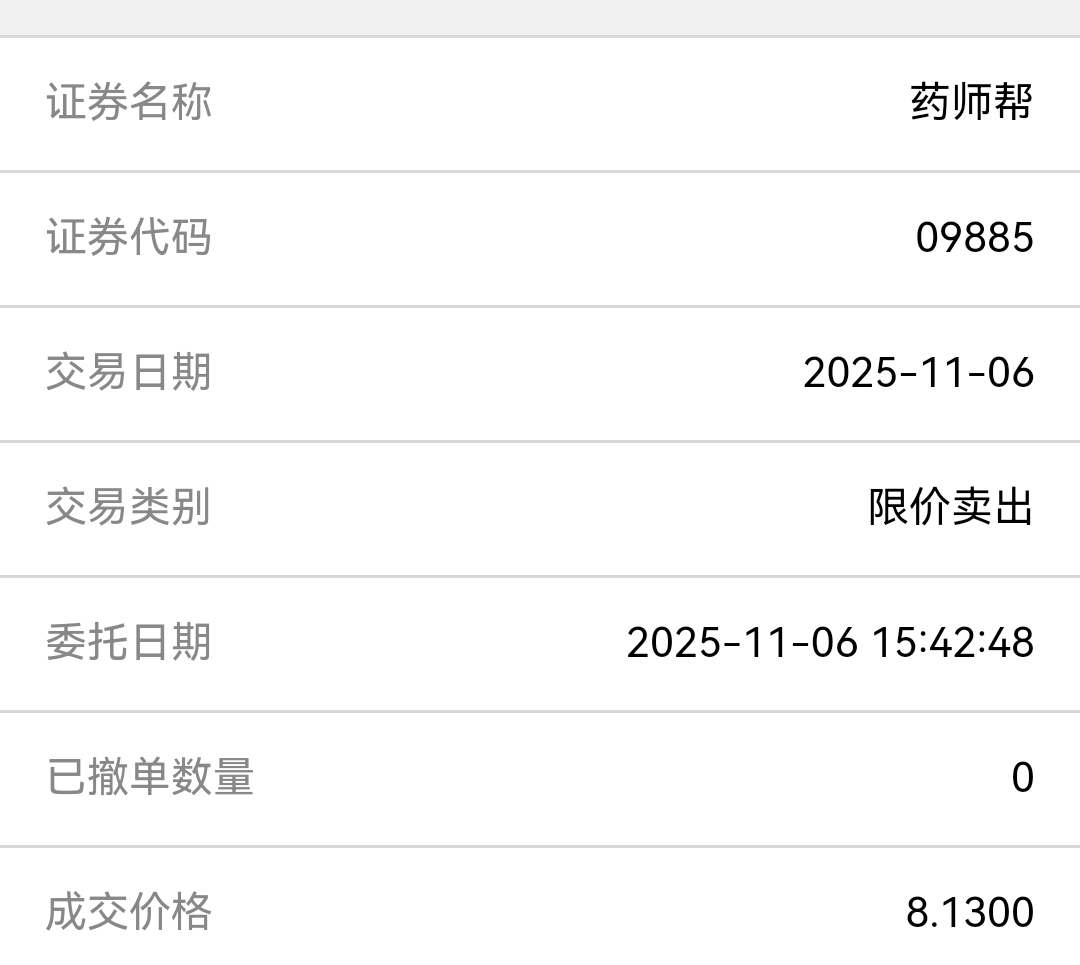
Task: Select the 药师帮 security name value
Action: [971, 102]
